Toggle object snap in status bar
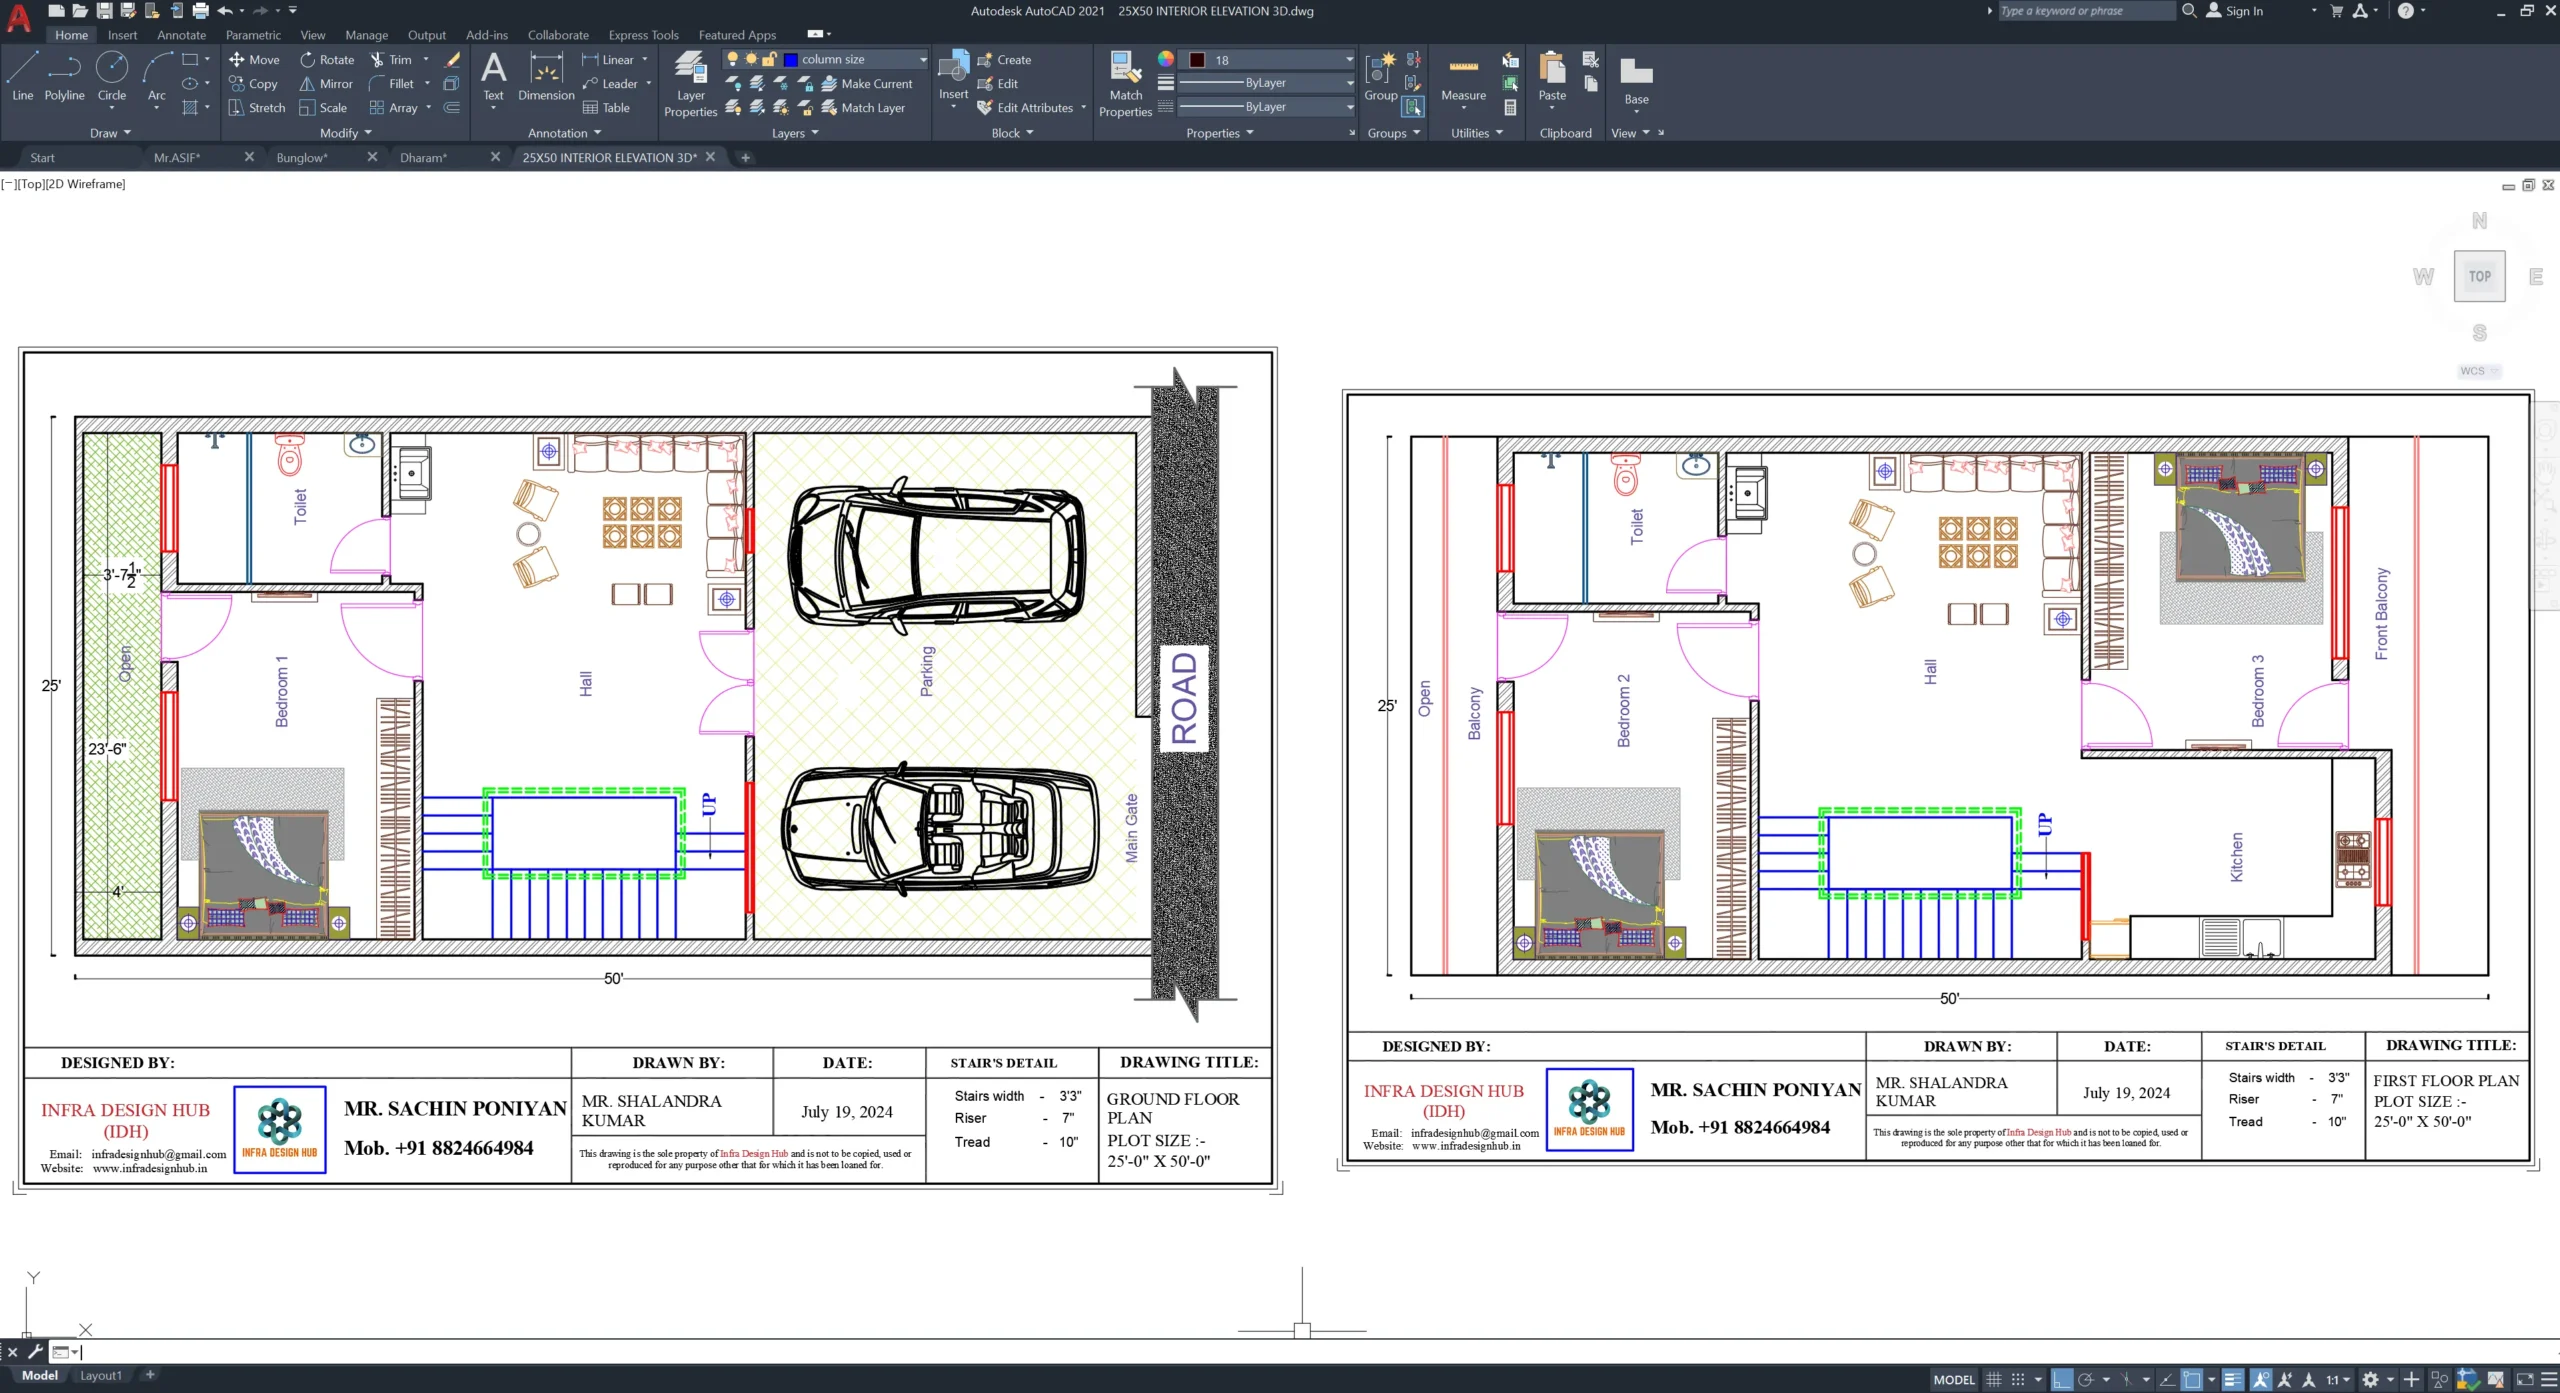This screenshot has width=2560, height=1393. tap(2192, 1380)
